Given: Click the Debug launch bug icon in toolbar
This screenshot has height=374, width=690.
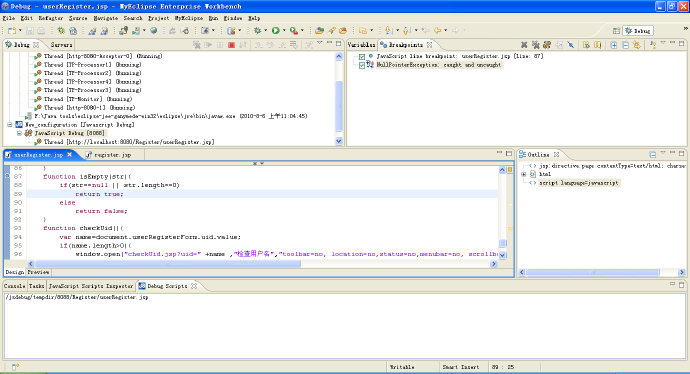Looking at the screenshot, I should [x=257, y=30].
